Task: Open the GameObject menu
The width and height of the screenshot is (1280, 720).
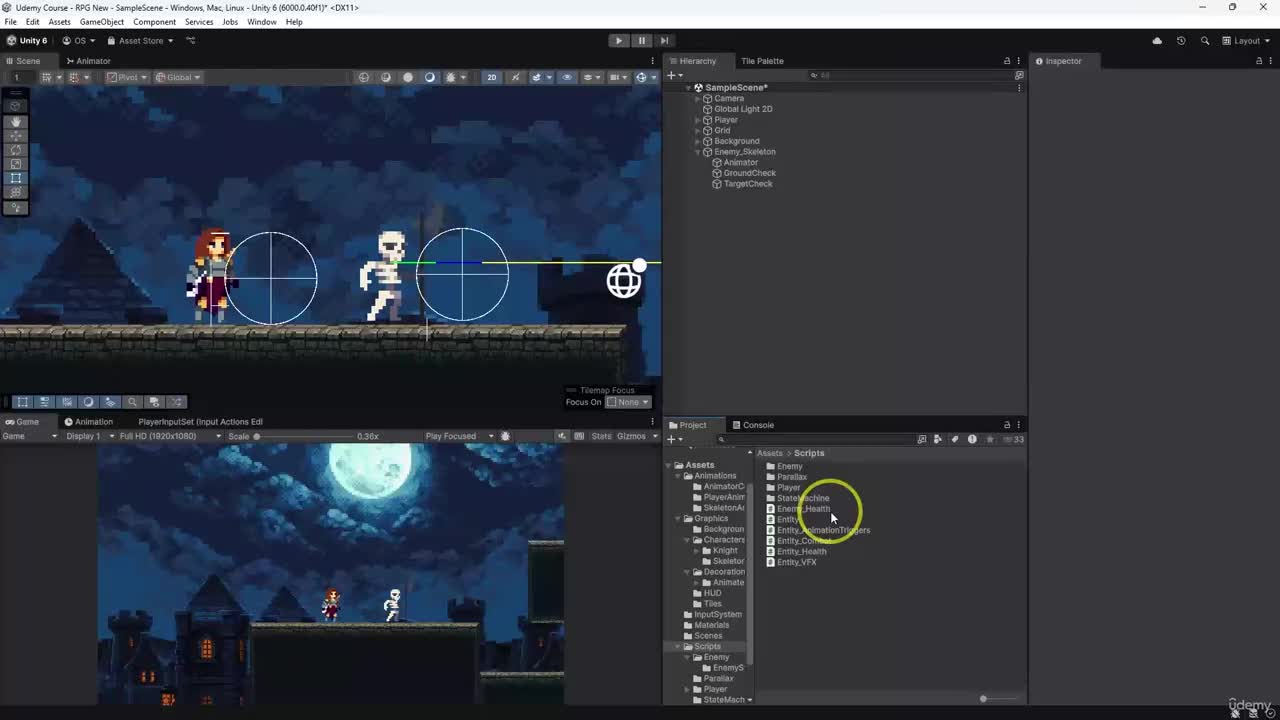Action: 102,22
